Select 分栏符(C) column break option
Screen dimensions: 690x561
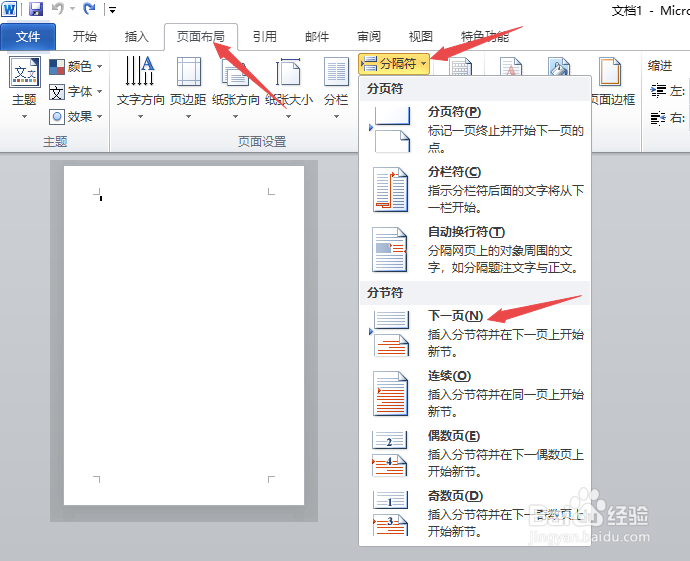(475, 190)
